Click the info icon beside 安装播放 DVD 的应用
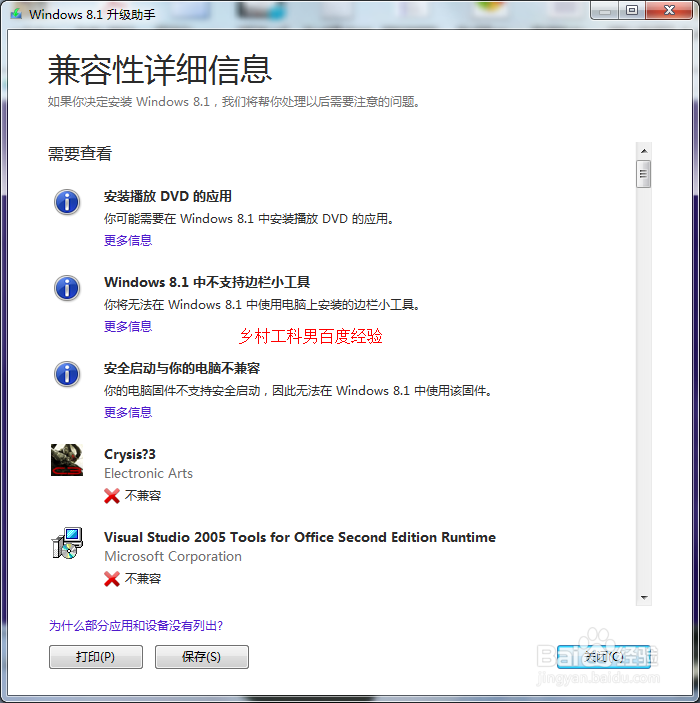This screenshot has height=703, width=700. 67,202
